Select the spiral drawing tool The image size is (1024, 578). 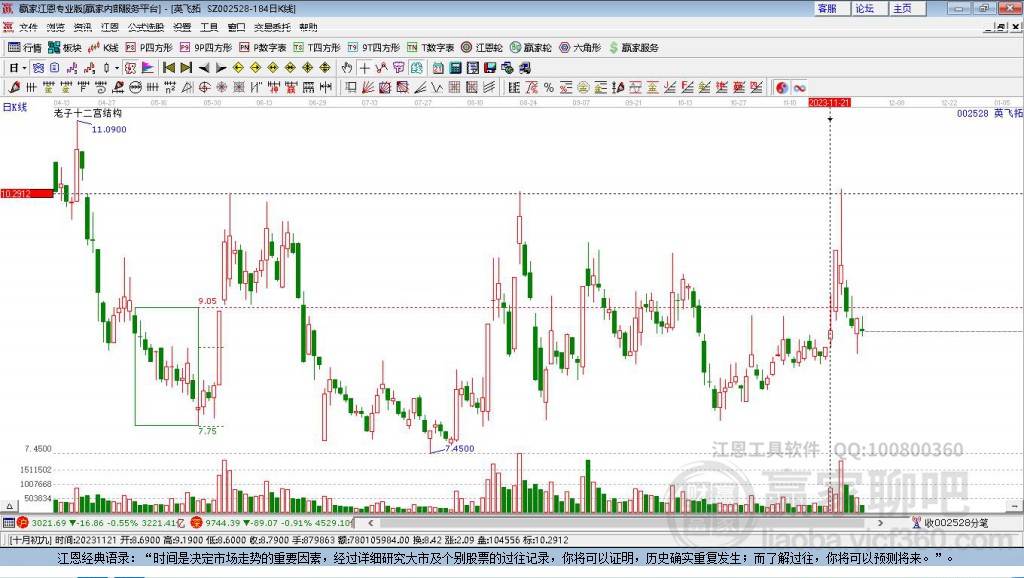(101, 87)
